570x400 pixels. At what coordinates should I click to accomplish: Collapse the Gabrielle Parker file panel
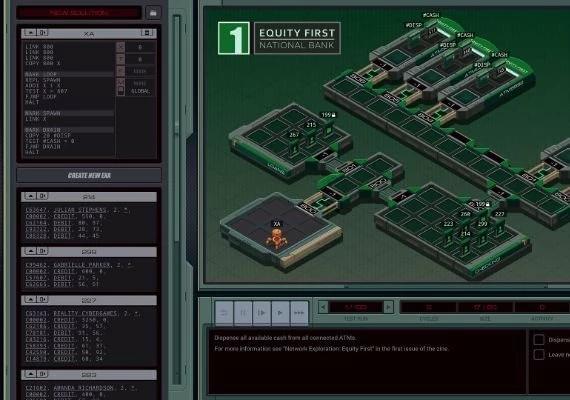tap(31, 251)
